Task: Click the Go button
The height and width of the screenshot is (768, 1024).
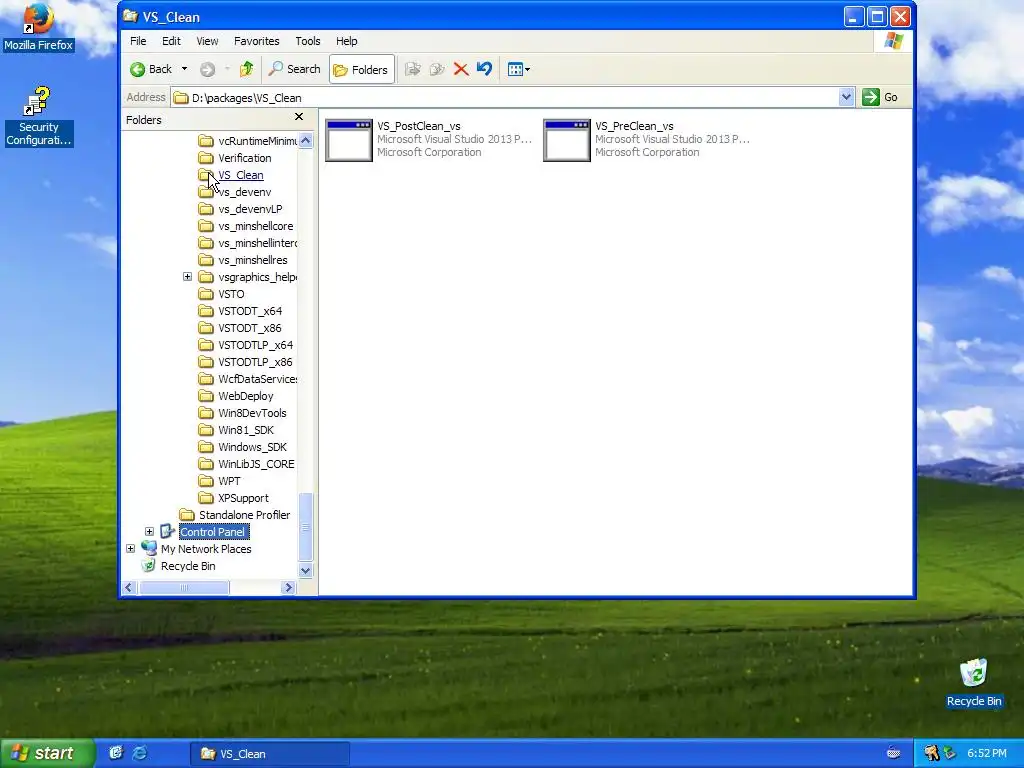Action: 880,97
